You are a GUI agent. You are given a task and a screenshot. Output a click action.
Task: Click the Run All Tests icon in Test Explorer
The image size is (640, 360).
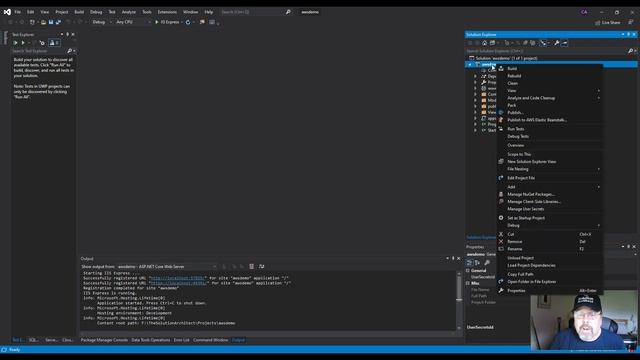coord(15,42)
